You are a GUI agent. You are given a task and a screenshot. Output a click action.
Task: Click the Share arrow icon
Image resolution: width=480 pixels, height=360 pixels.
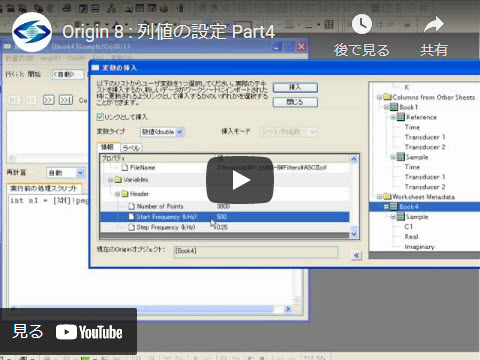(x=434, y=25)
